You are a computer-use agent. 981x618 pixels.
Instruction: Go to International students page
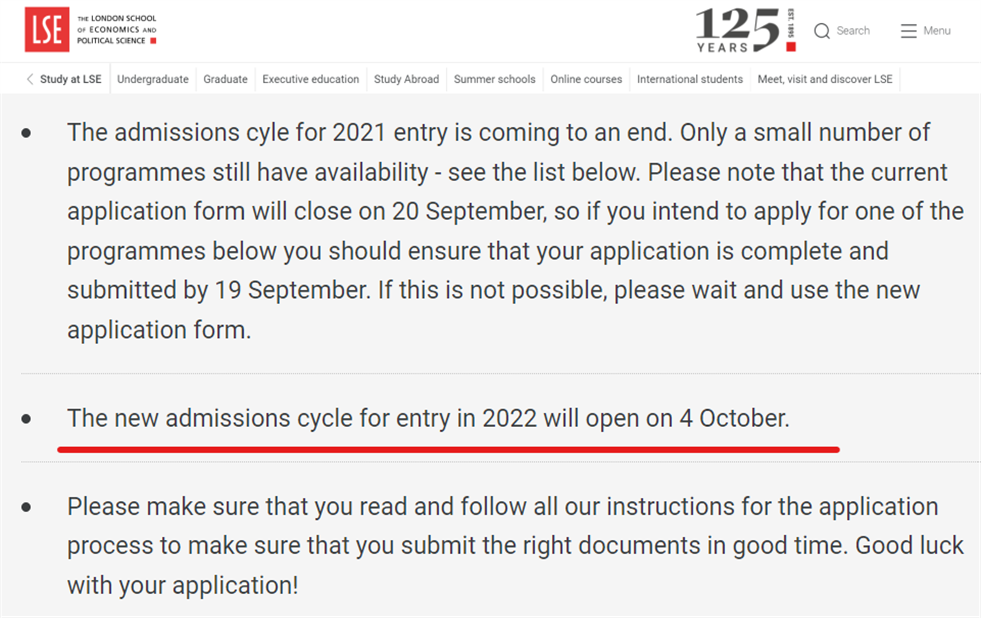pos(689,79)
